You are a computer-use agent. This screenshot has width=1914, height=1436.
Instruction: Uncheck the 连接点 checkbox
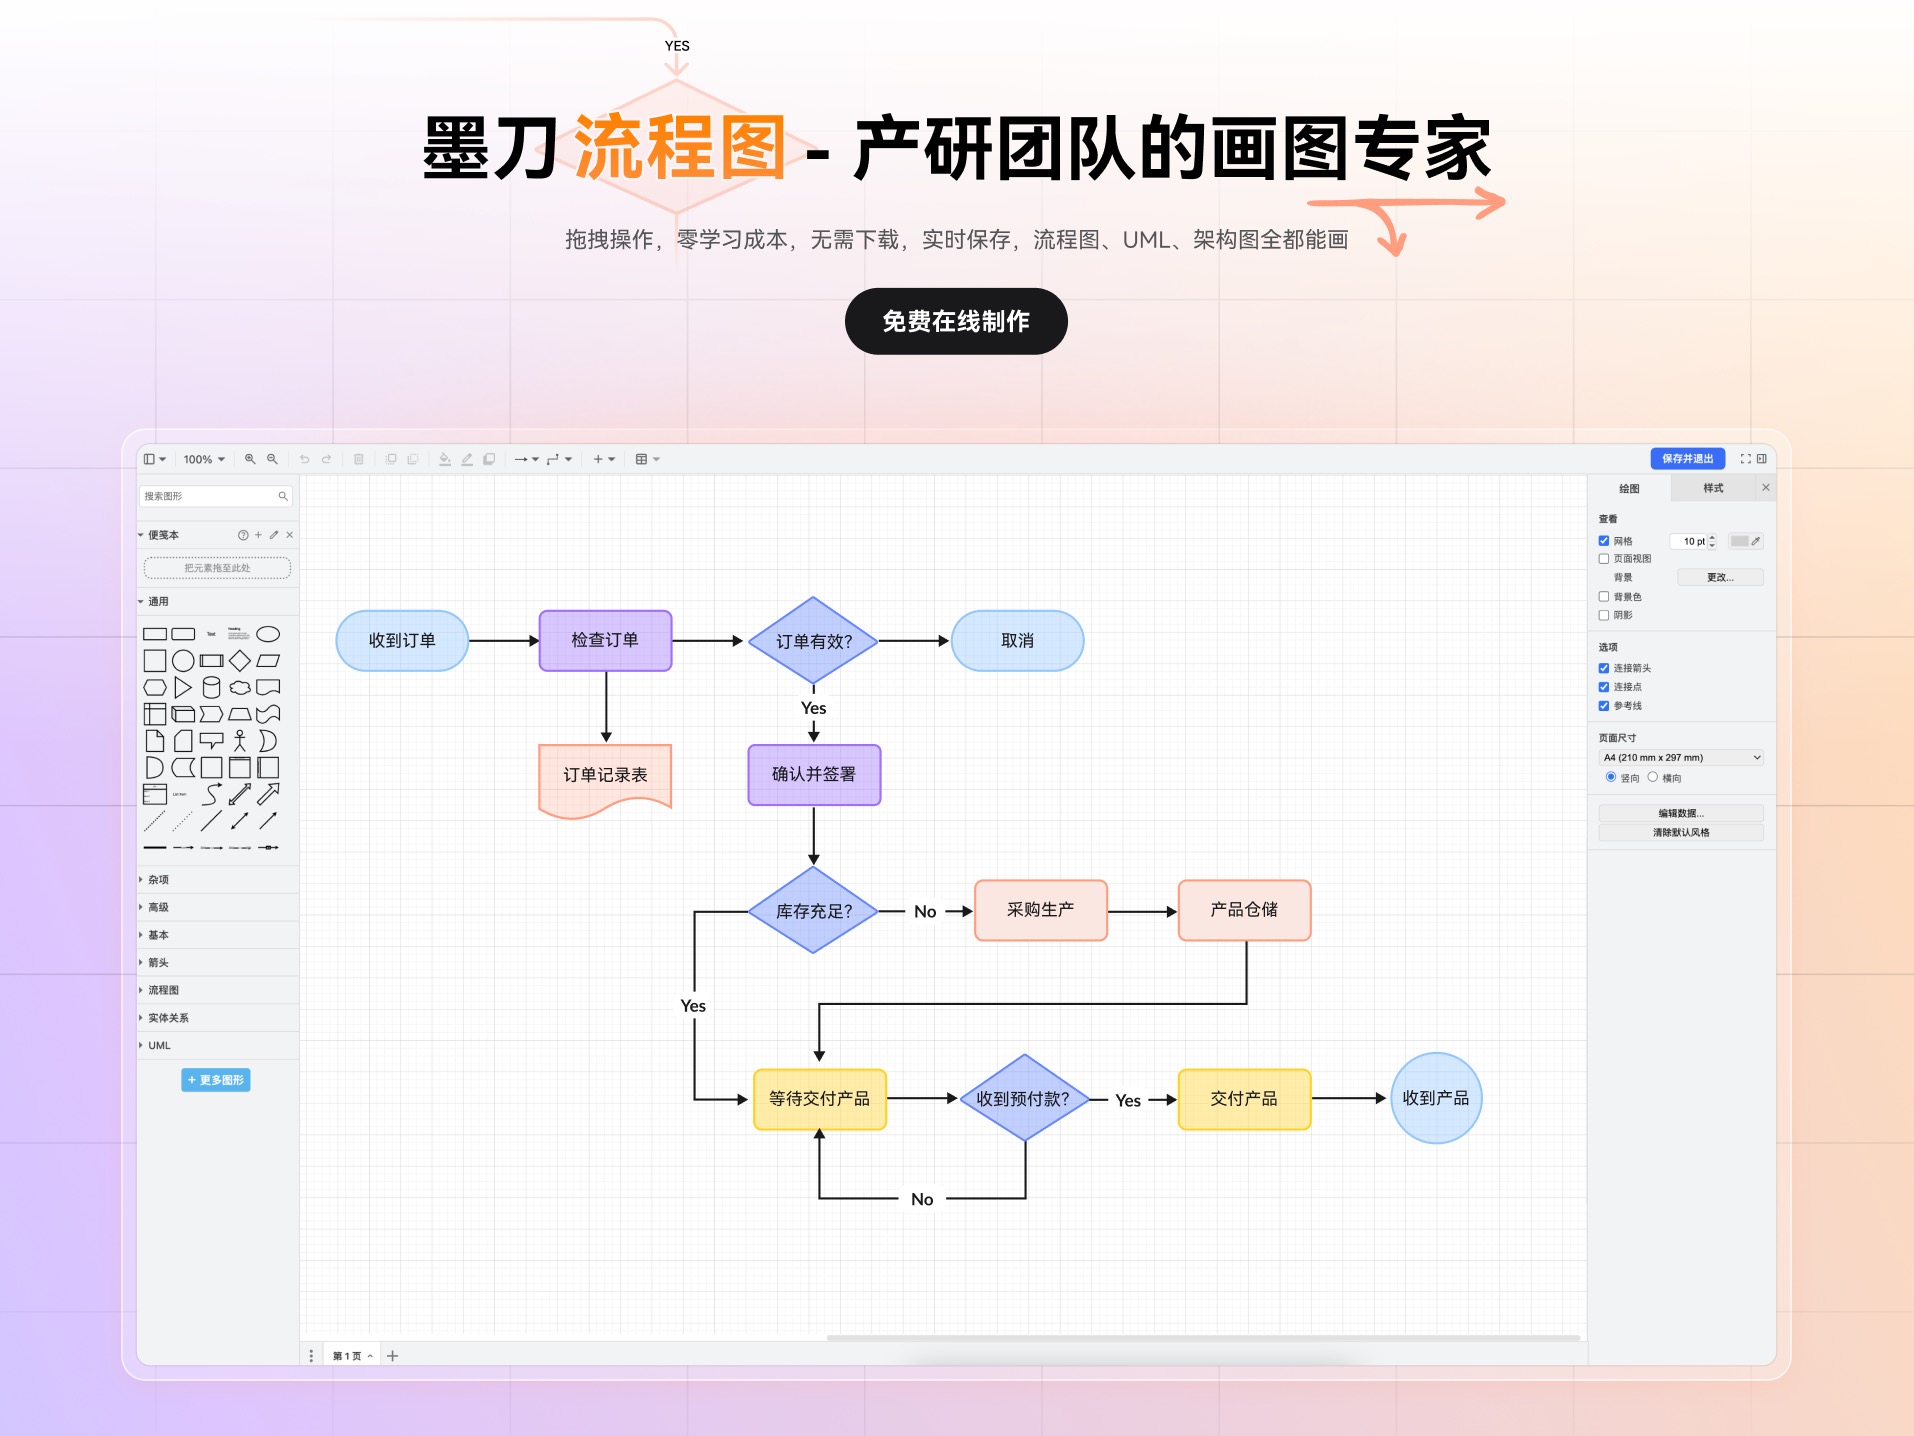(x=1604, y=687)
